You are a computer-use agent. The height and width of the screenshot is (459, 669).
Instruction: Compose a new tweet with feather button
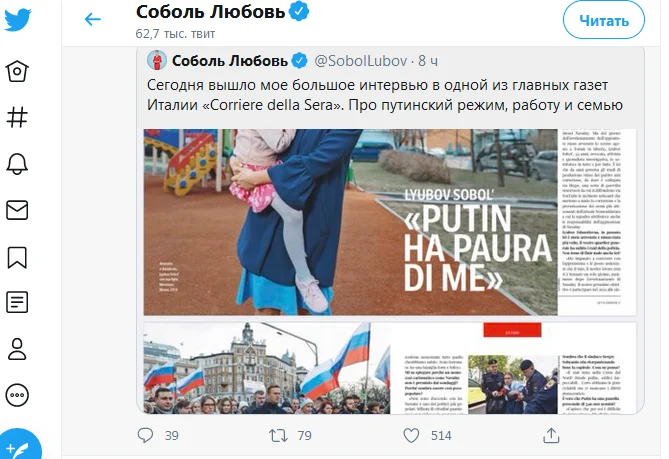point(19,446)
